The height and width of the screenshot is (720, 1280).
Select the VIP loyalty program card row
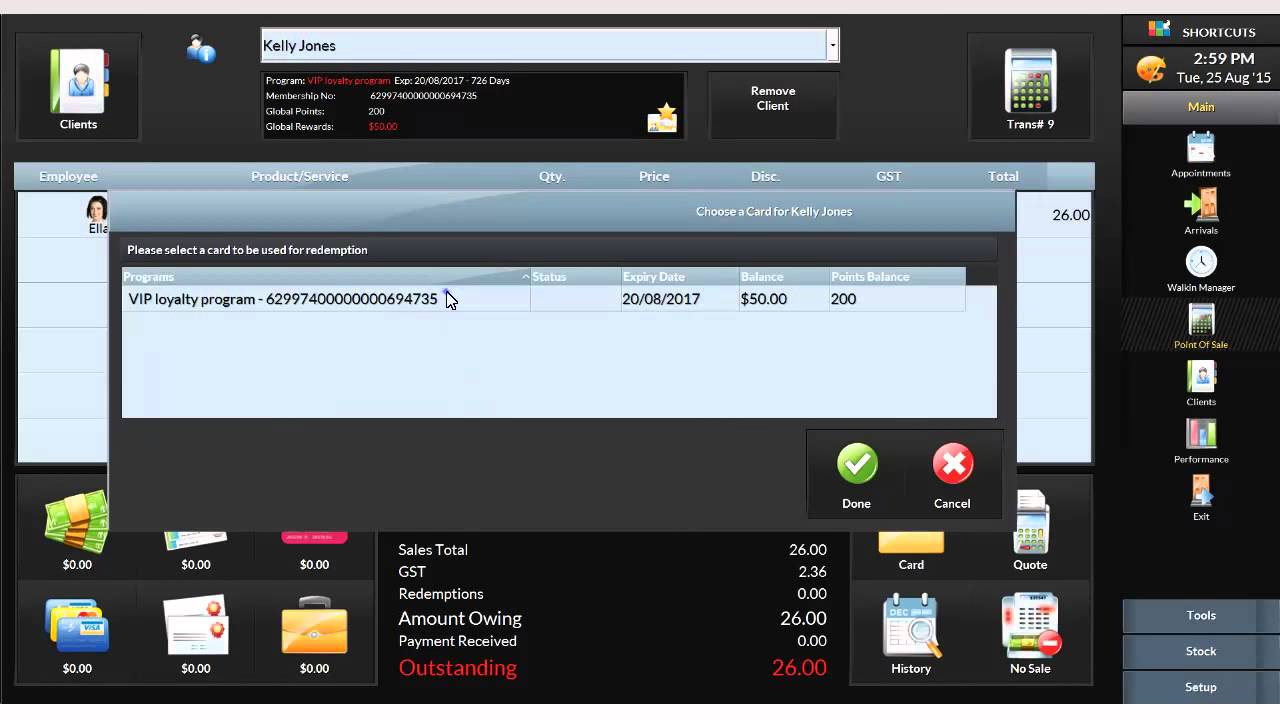pos(543,298)
